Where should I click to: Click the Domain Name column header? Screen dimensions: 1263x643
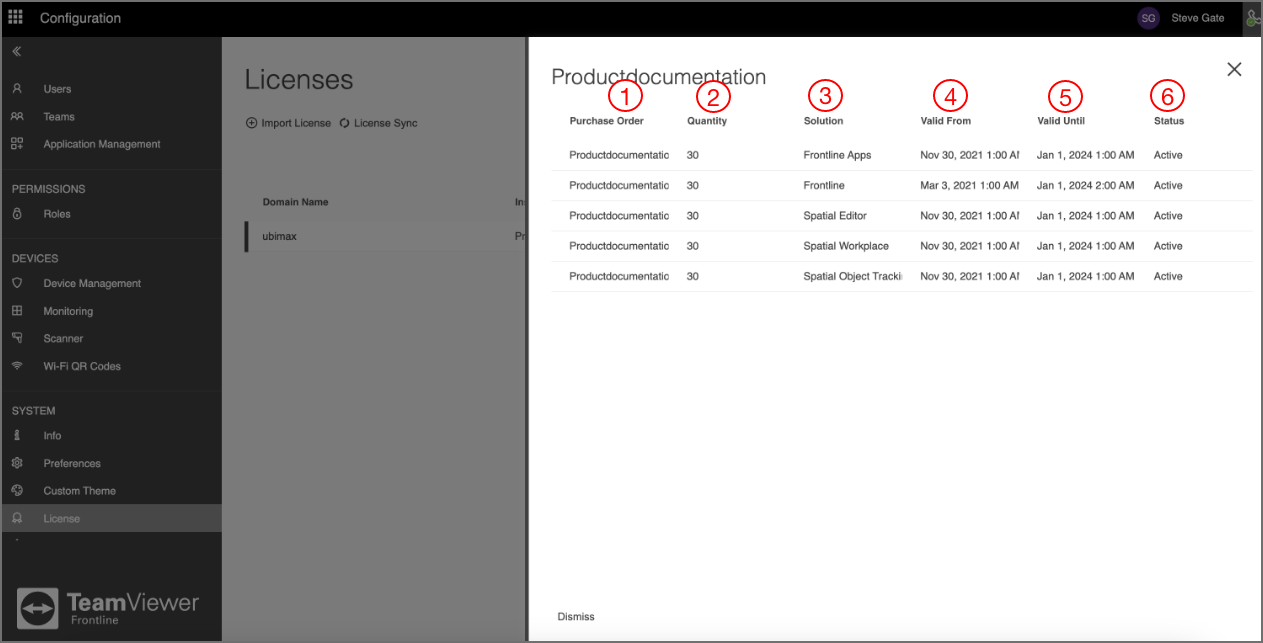tap(296, 202)
